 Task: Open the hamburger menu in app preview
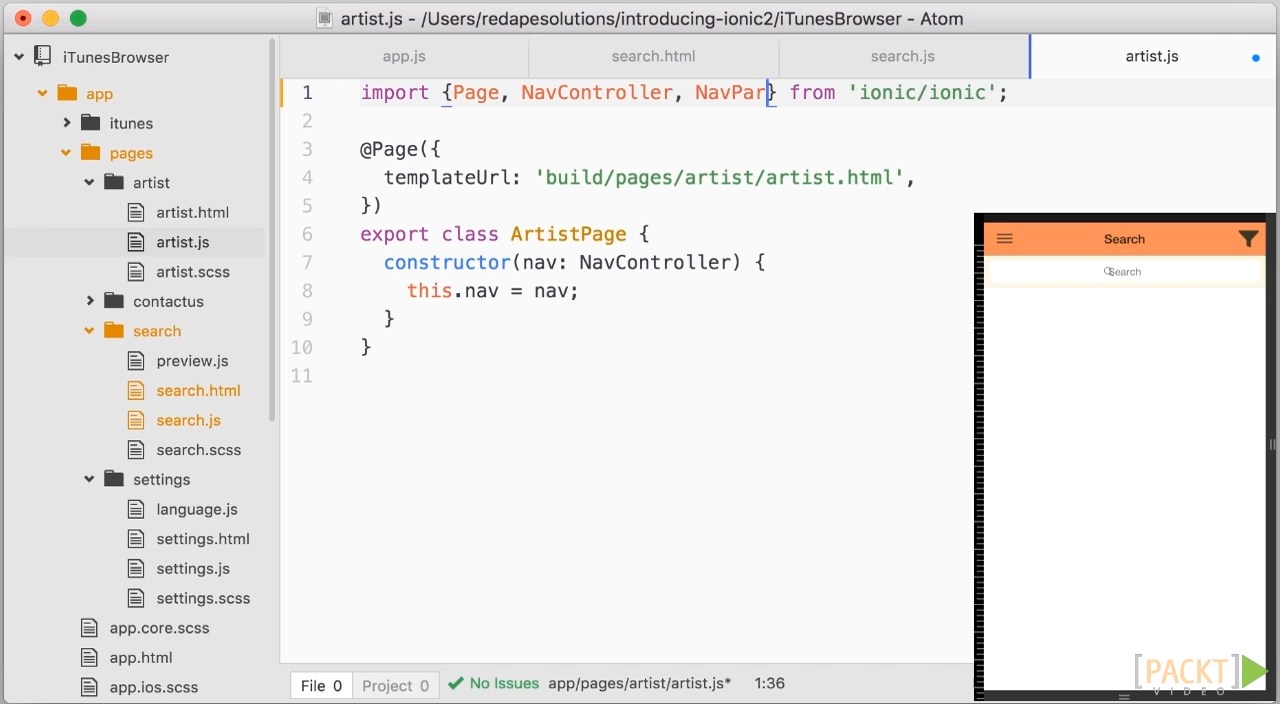(x=1005, y=239)
